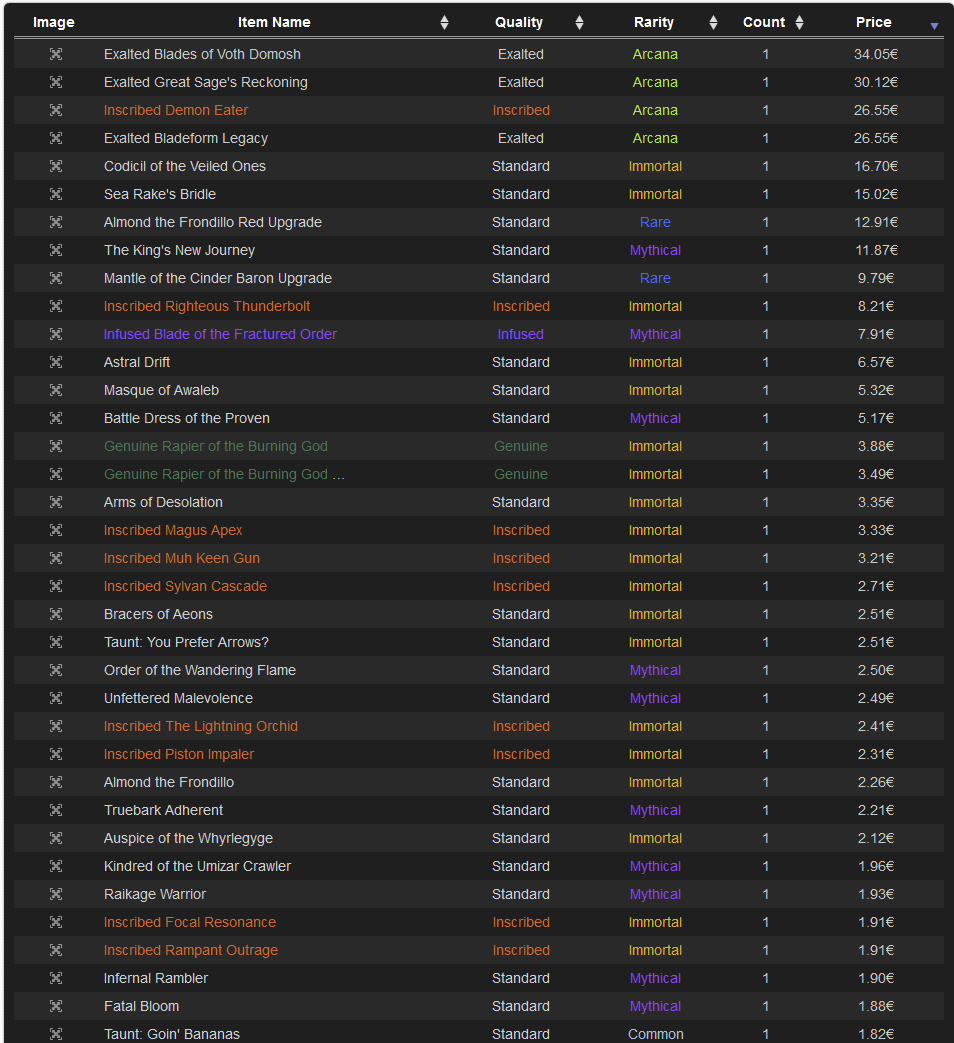
Task: Select the 16.70€ price cell
Action: click(x=875, y=166)
